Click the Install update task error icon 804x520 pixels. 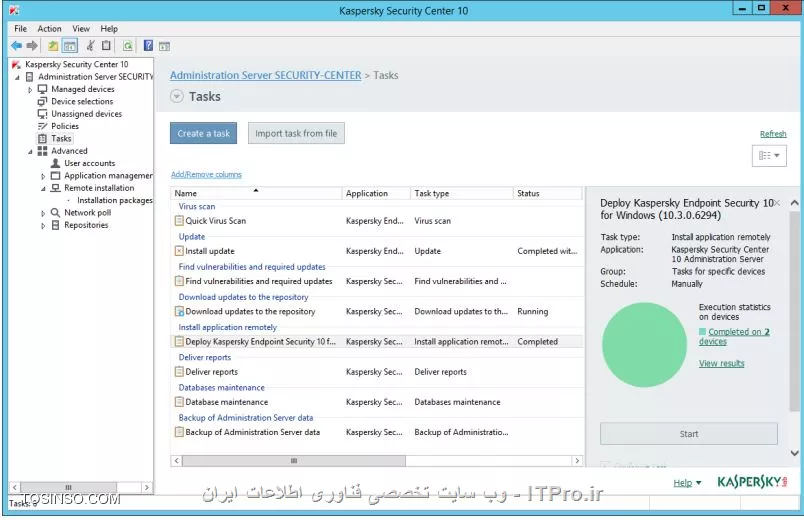click(x=179, y=251)
